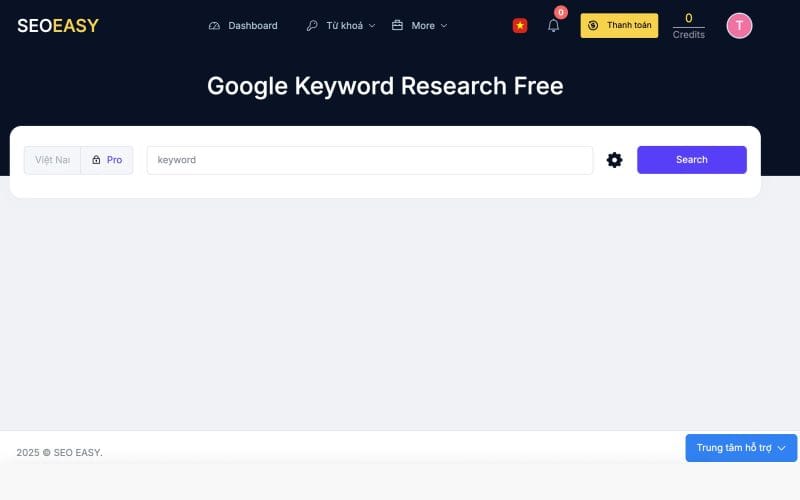
Task: Expand the Từ khoá dropdown chevron
Action: (x=372, y=26)
